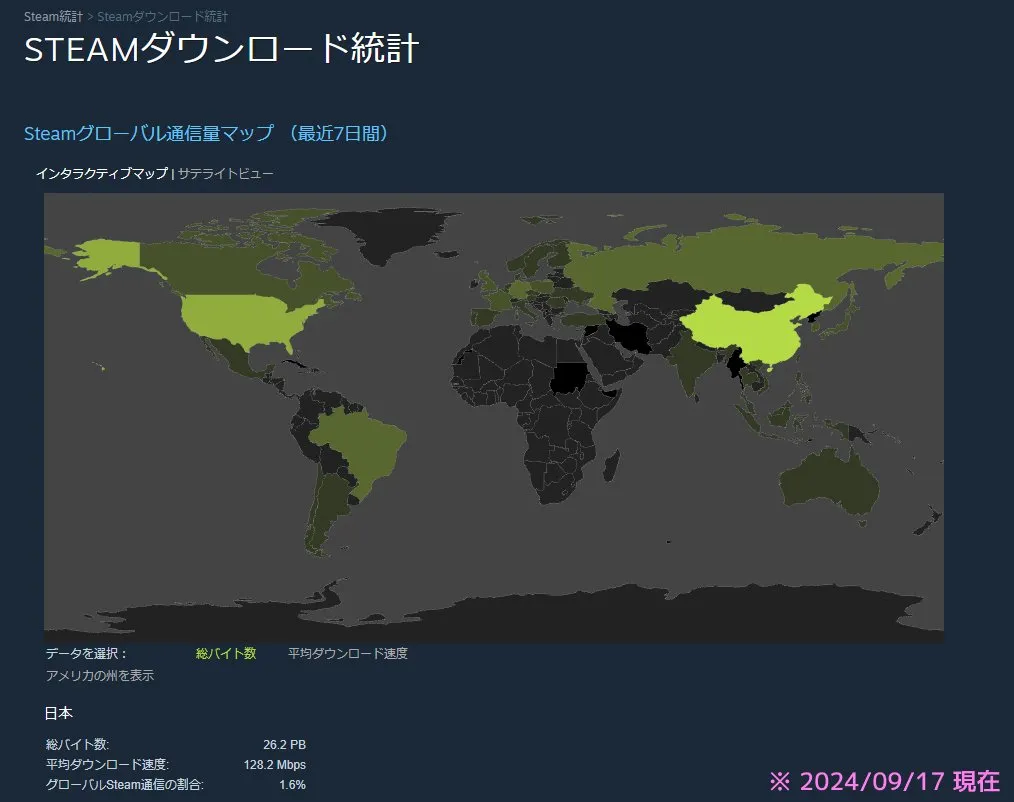Show アメリカの州を表示 option

click(100, 675)
